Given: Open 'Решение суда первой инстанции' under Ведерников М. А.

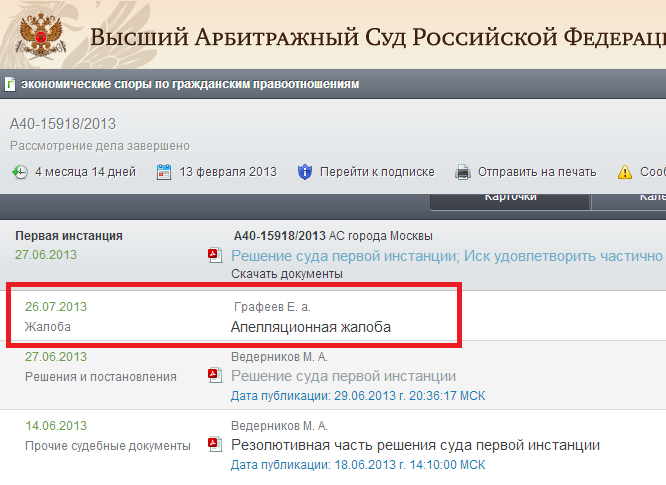Looking at the screenshot, I should 343,376.
